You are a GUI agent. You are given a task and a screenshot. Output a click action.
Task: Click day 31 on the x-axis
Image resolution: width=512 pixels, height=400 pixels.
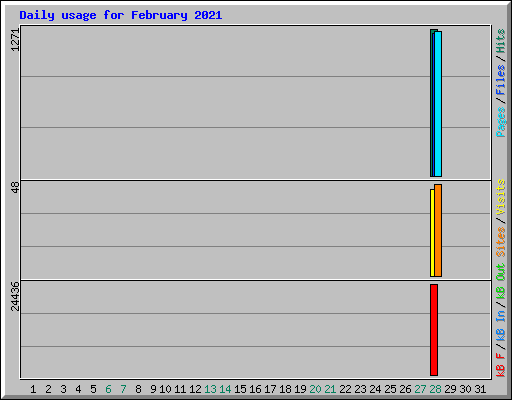tap(480, 389)
